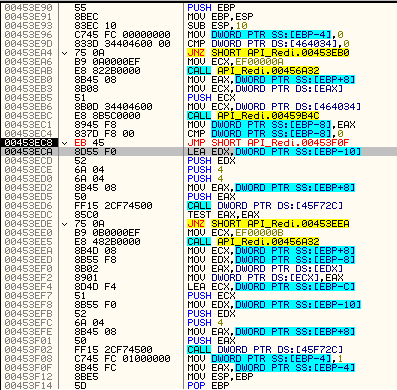
Task: Select JMP SHORT API_Redi.00453F0F instruction
Action: [268, 142]
